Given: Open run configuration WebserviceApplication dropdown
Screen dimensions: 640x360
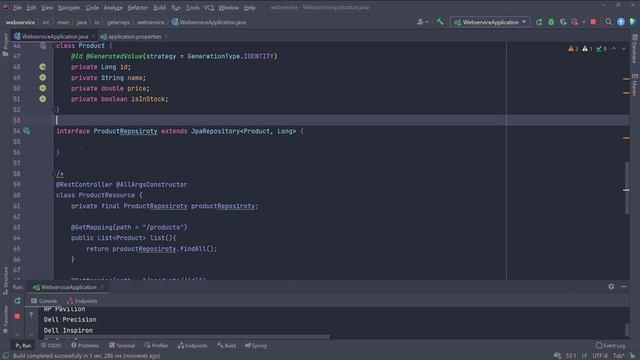Looking at the screenshot, I should (490, 22).
